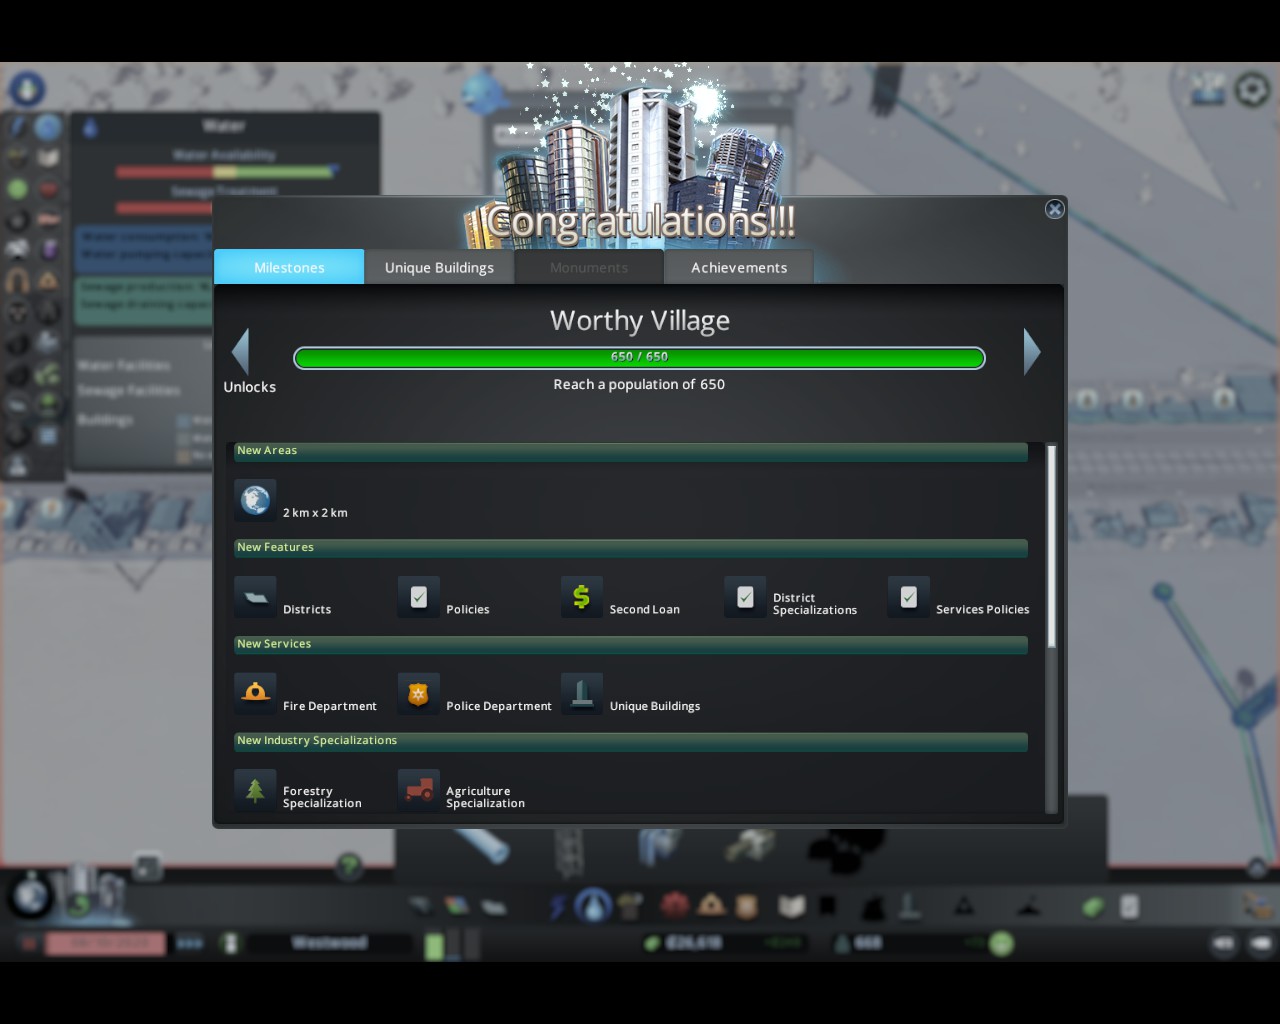Click the 'Police Department' label text
1280x1024 pixels.
pos(499,706)
